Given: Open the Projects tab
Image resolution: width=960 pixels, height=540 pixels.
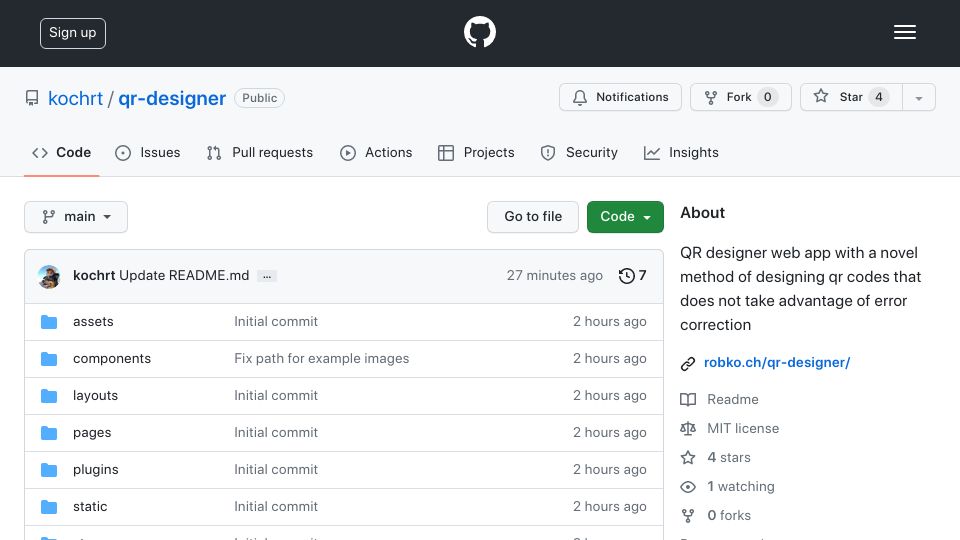Looking at the screenshot, I should pos(476,152).
